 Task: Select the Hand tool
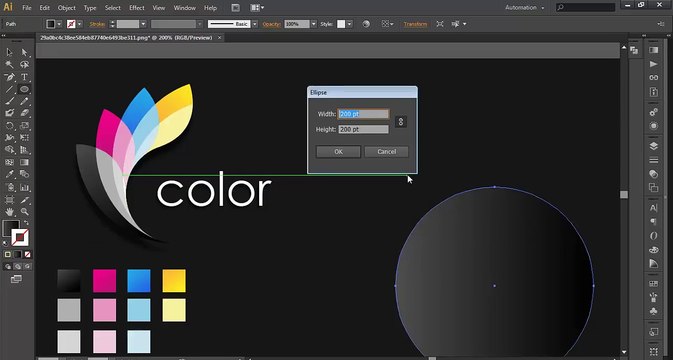point(9,212)
